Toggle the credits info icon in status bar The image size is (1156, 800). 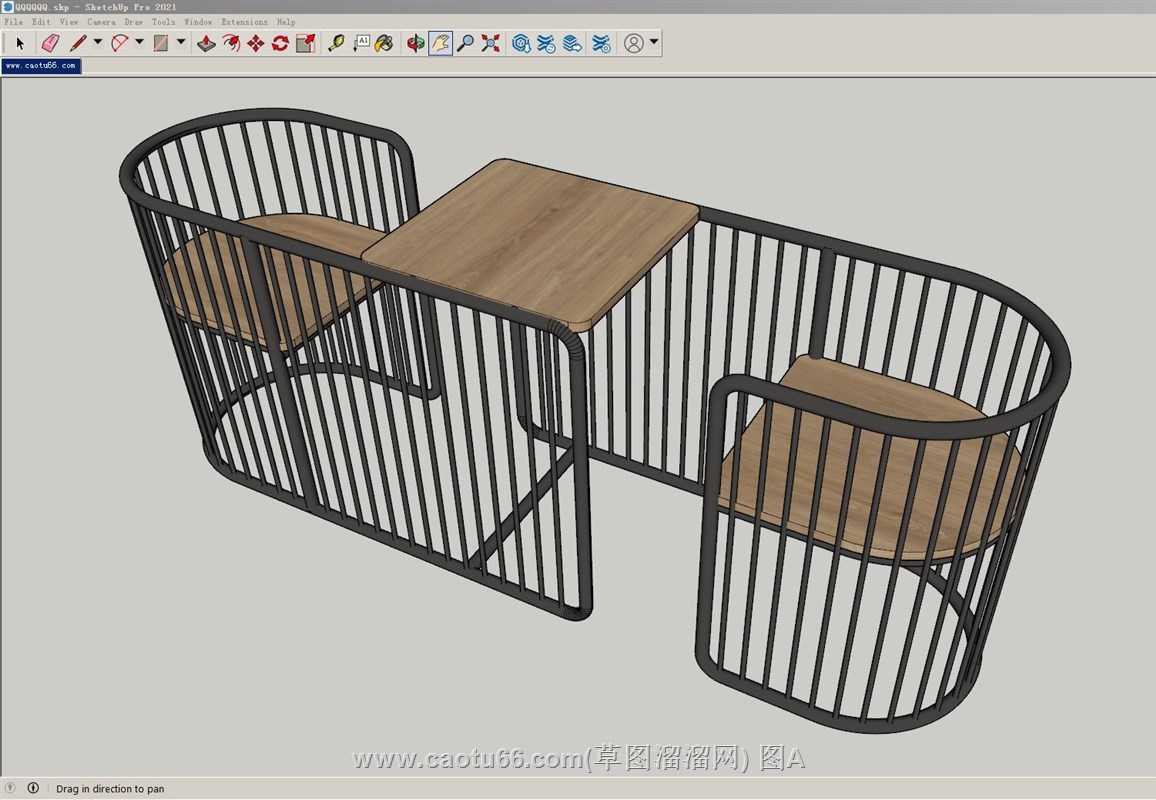[x=33, y=788]
